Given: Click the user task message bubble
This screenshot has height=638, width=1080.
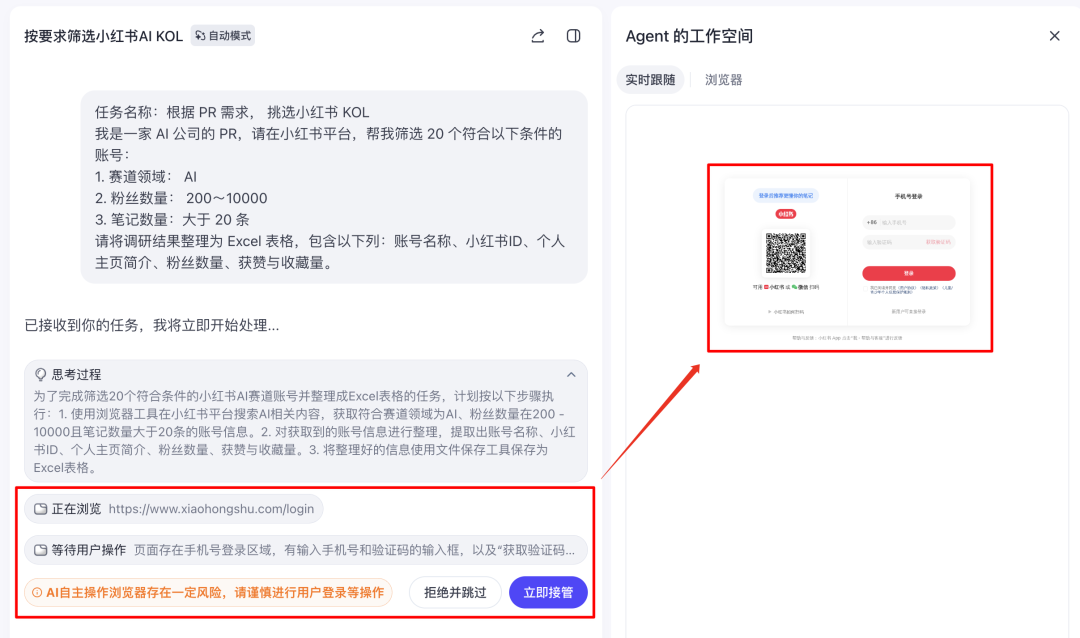Looking at the screenshot, I should click(x=334, y=187).
